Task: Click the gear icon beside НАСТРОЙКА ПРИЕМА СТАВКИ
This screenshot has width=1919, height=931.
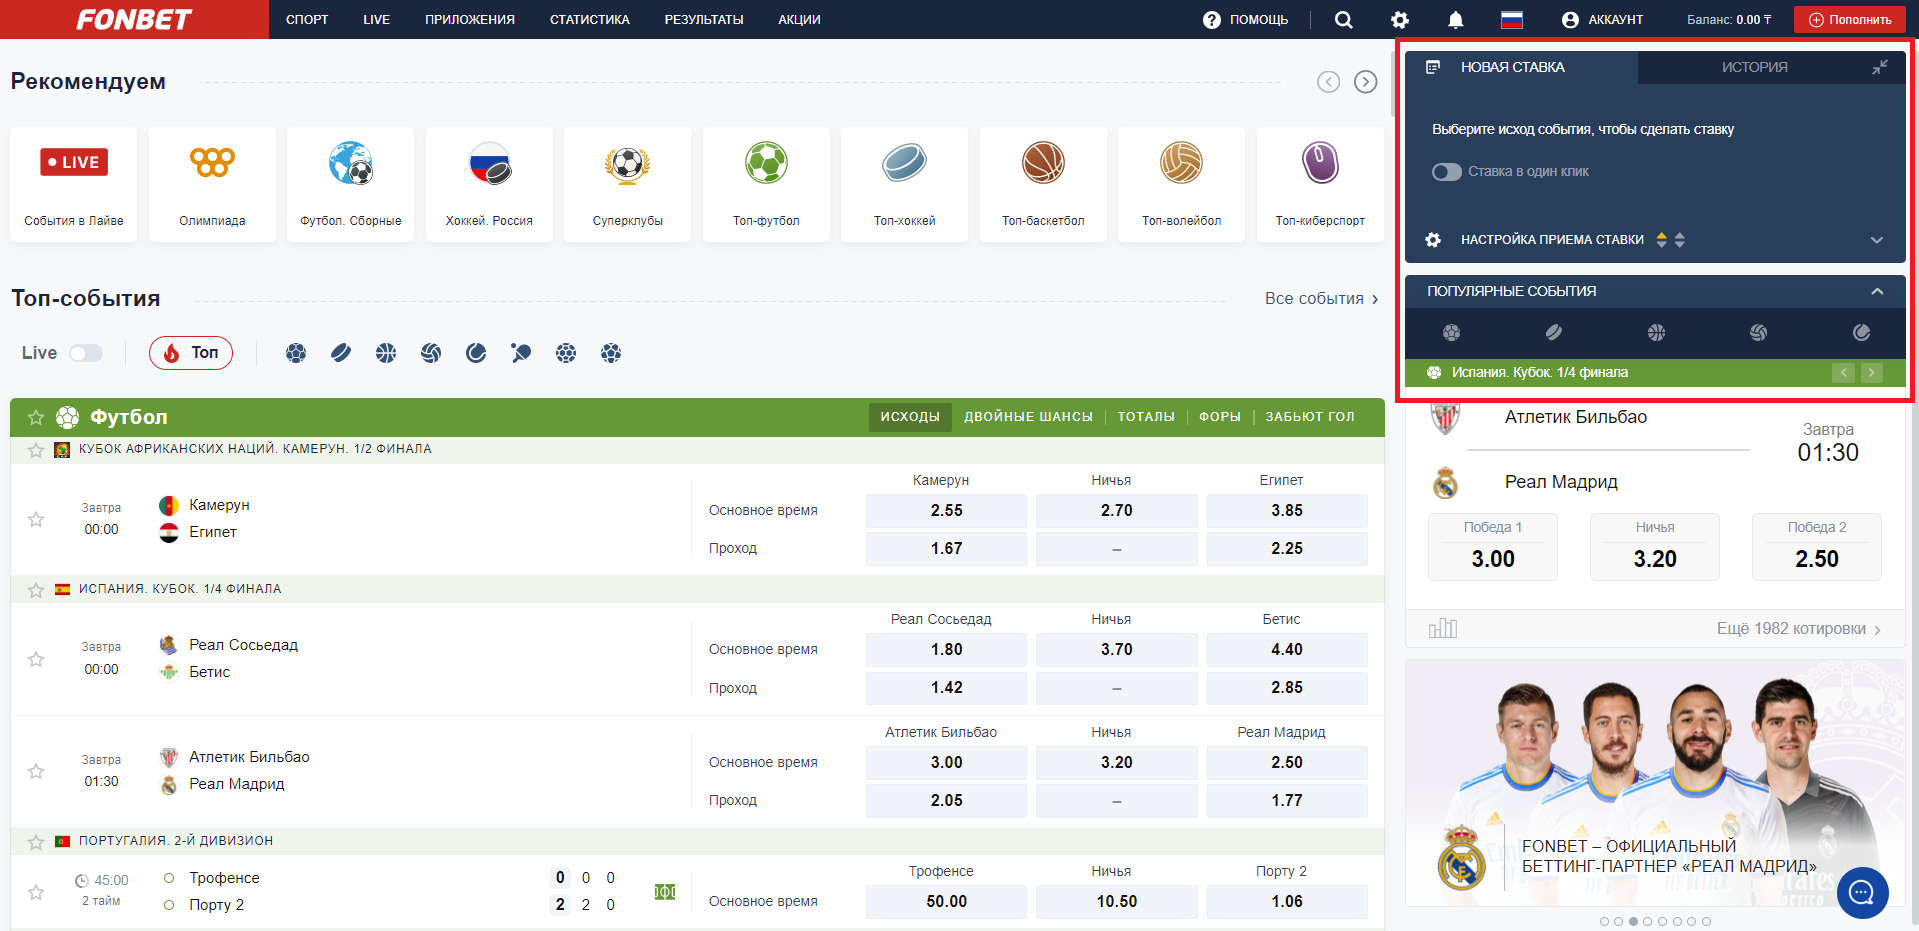Action: (1433, 240)
